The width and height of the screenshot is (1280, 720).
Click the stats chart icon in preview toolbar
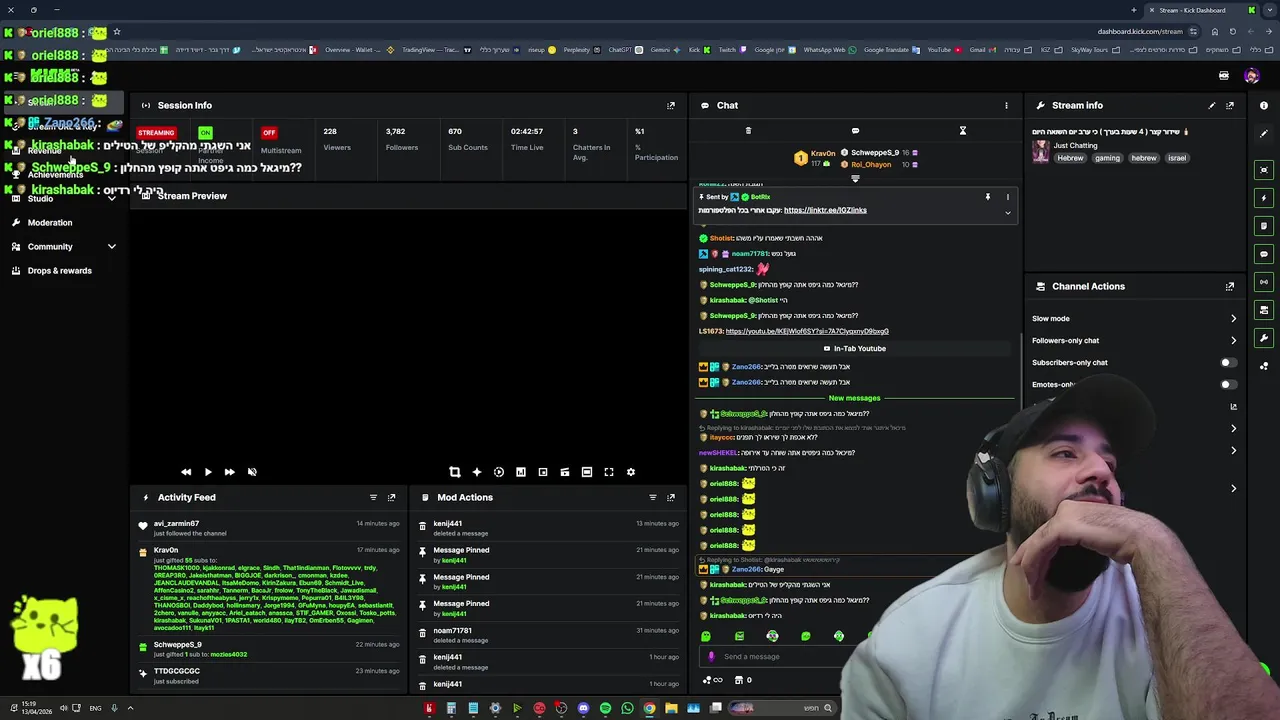[521, 472]
